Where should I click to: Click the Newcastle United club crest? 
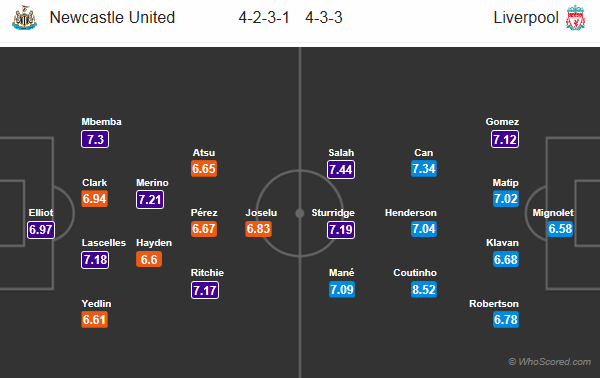pos(24,18)
